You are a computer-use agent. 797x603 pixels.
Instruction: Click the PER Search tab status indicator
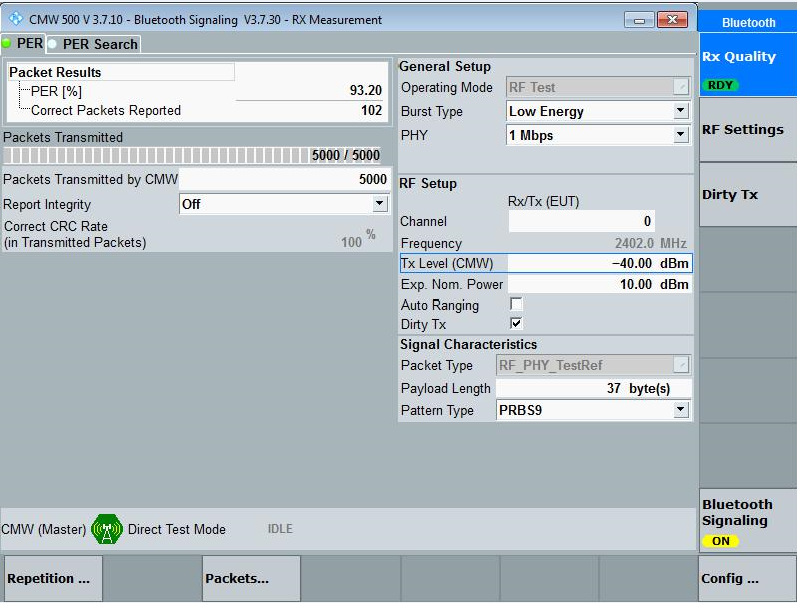(52, 44)
